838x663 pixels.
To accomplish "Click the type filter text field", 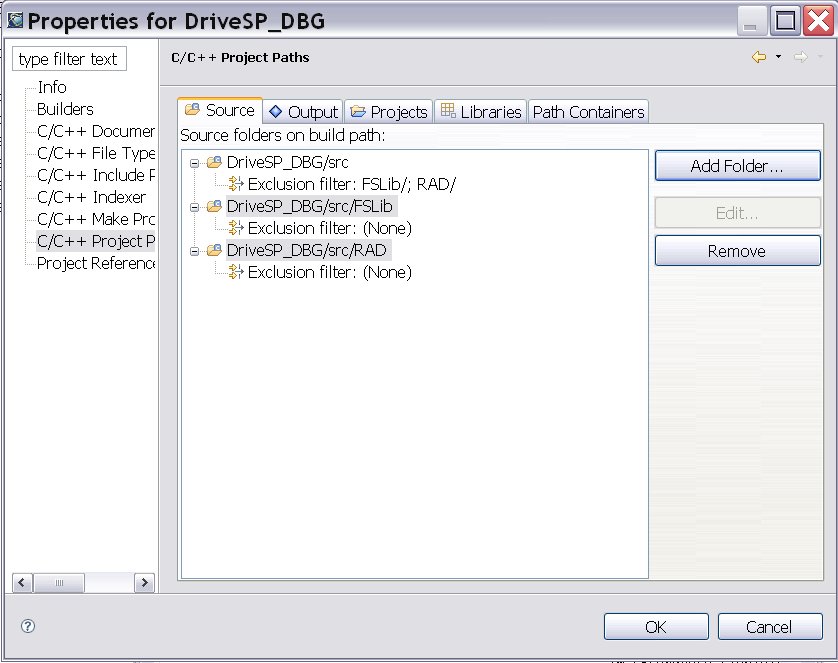I will [x=69, y=59].
